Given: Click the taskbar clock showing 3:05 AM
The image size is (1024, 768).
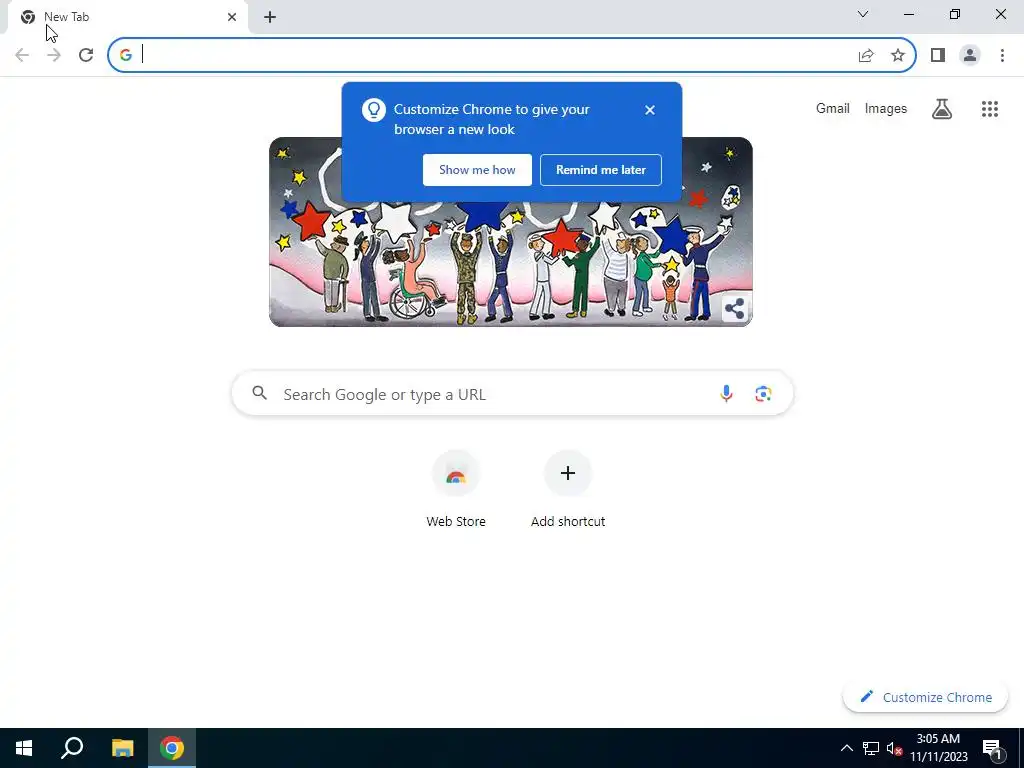Looking at the screenshot, I should pyautogui.click(x=938, y=748).
